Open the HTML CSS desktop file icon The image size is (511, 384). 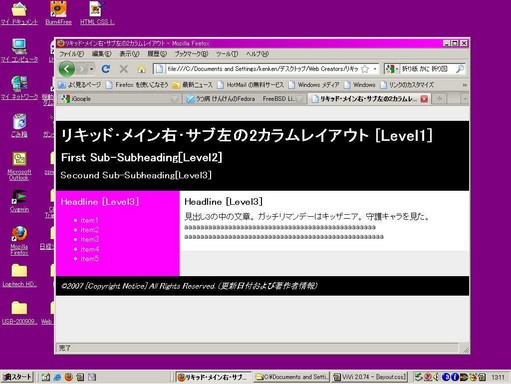(97, 13)
